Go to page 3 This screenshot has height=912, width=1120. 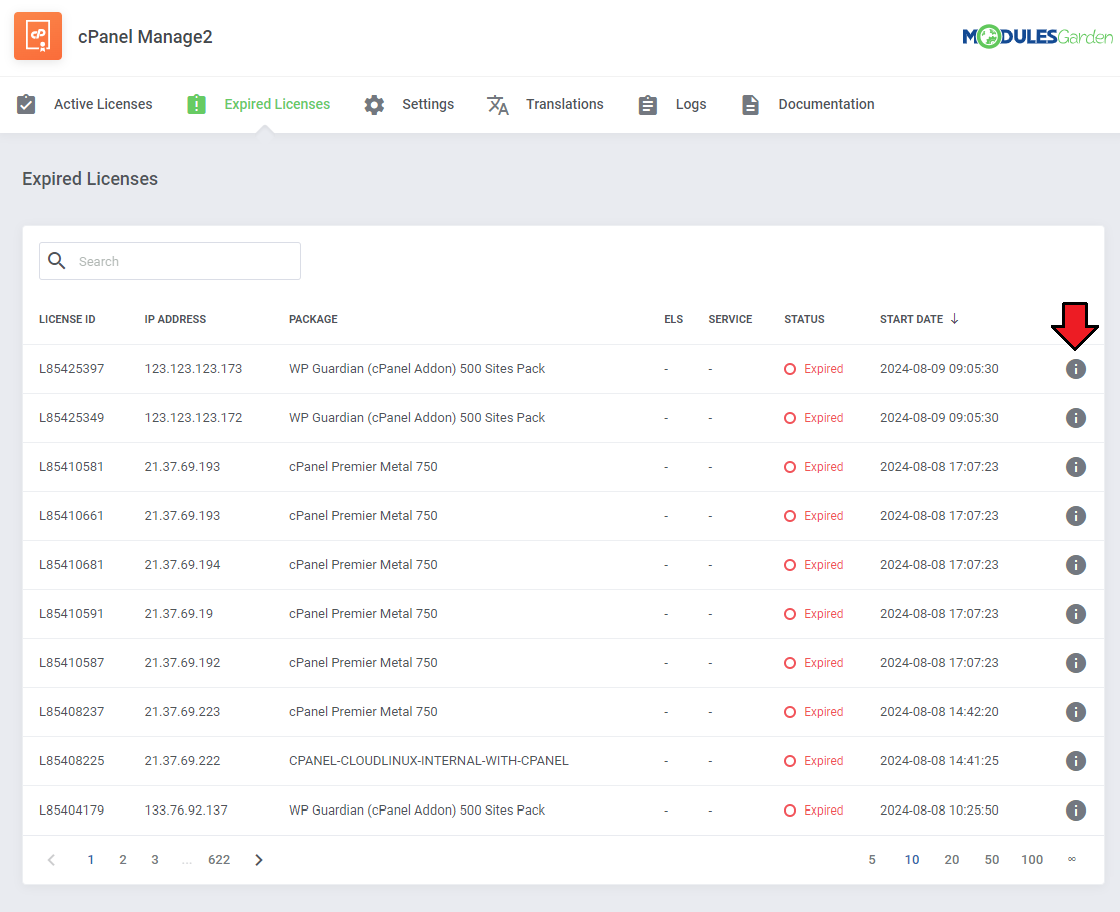[x=155, y=860]
